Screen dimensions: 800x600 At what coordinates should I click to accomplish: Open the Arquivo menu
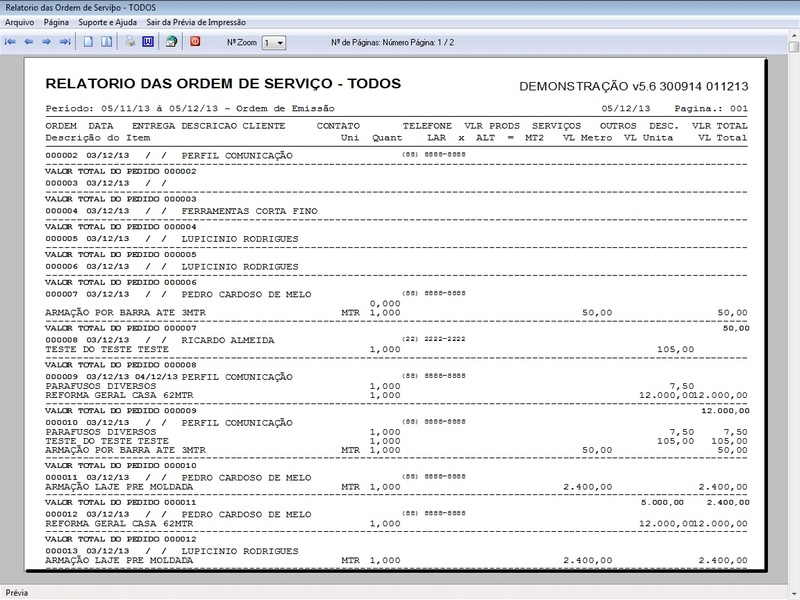coord(19,21)
